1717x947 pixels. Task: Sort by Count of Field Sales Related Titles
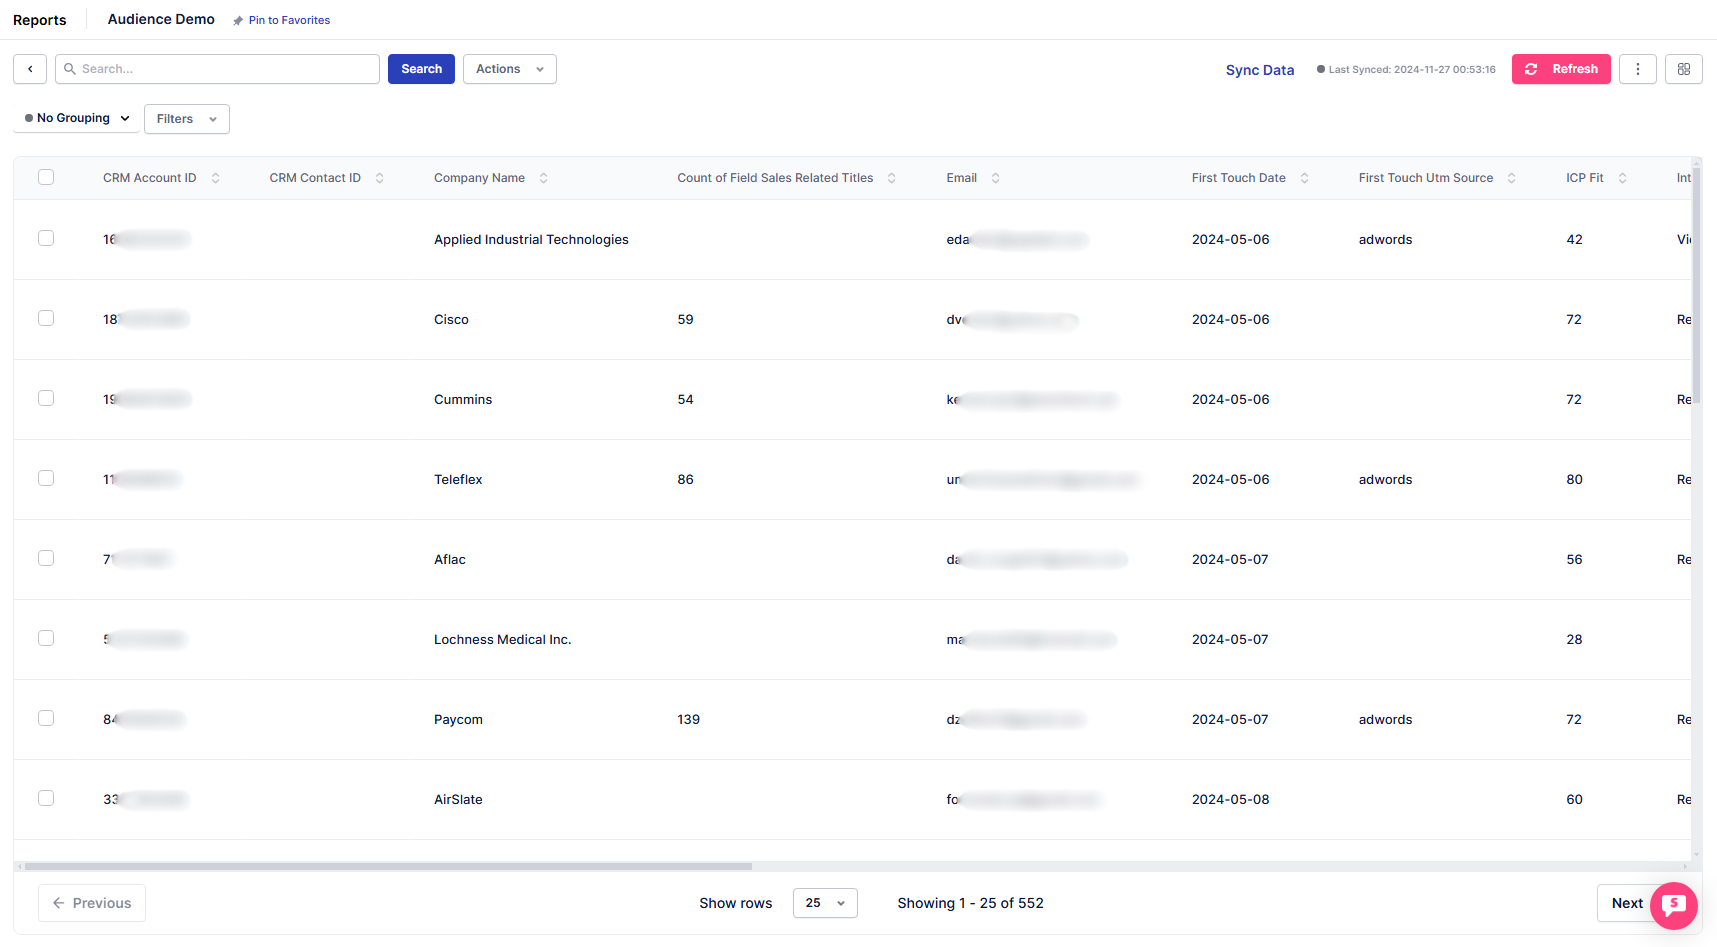[x=891, y=178]
